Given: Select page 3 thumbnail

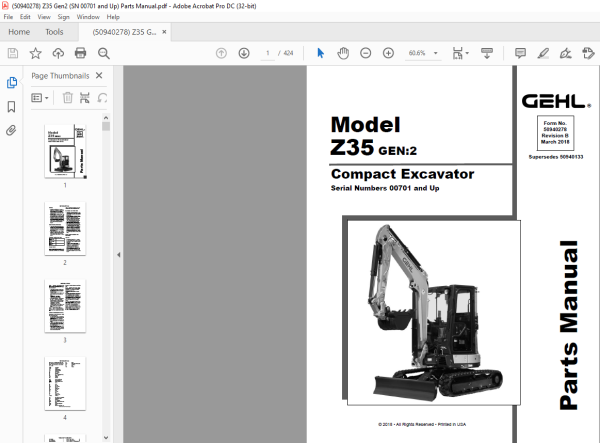Looking at the screenshot, I should 65,306.
